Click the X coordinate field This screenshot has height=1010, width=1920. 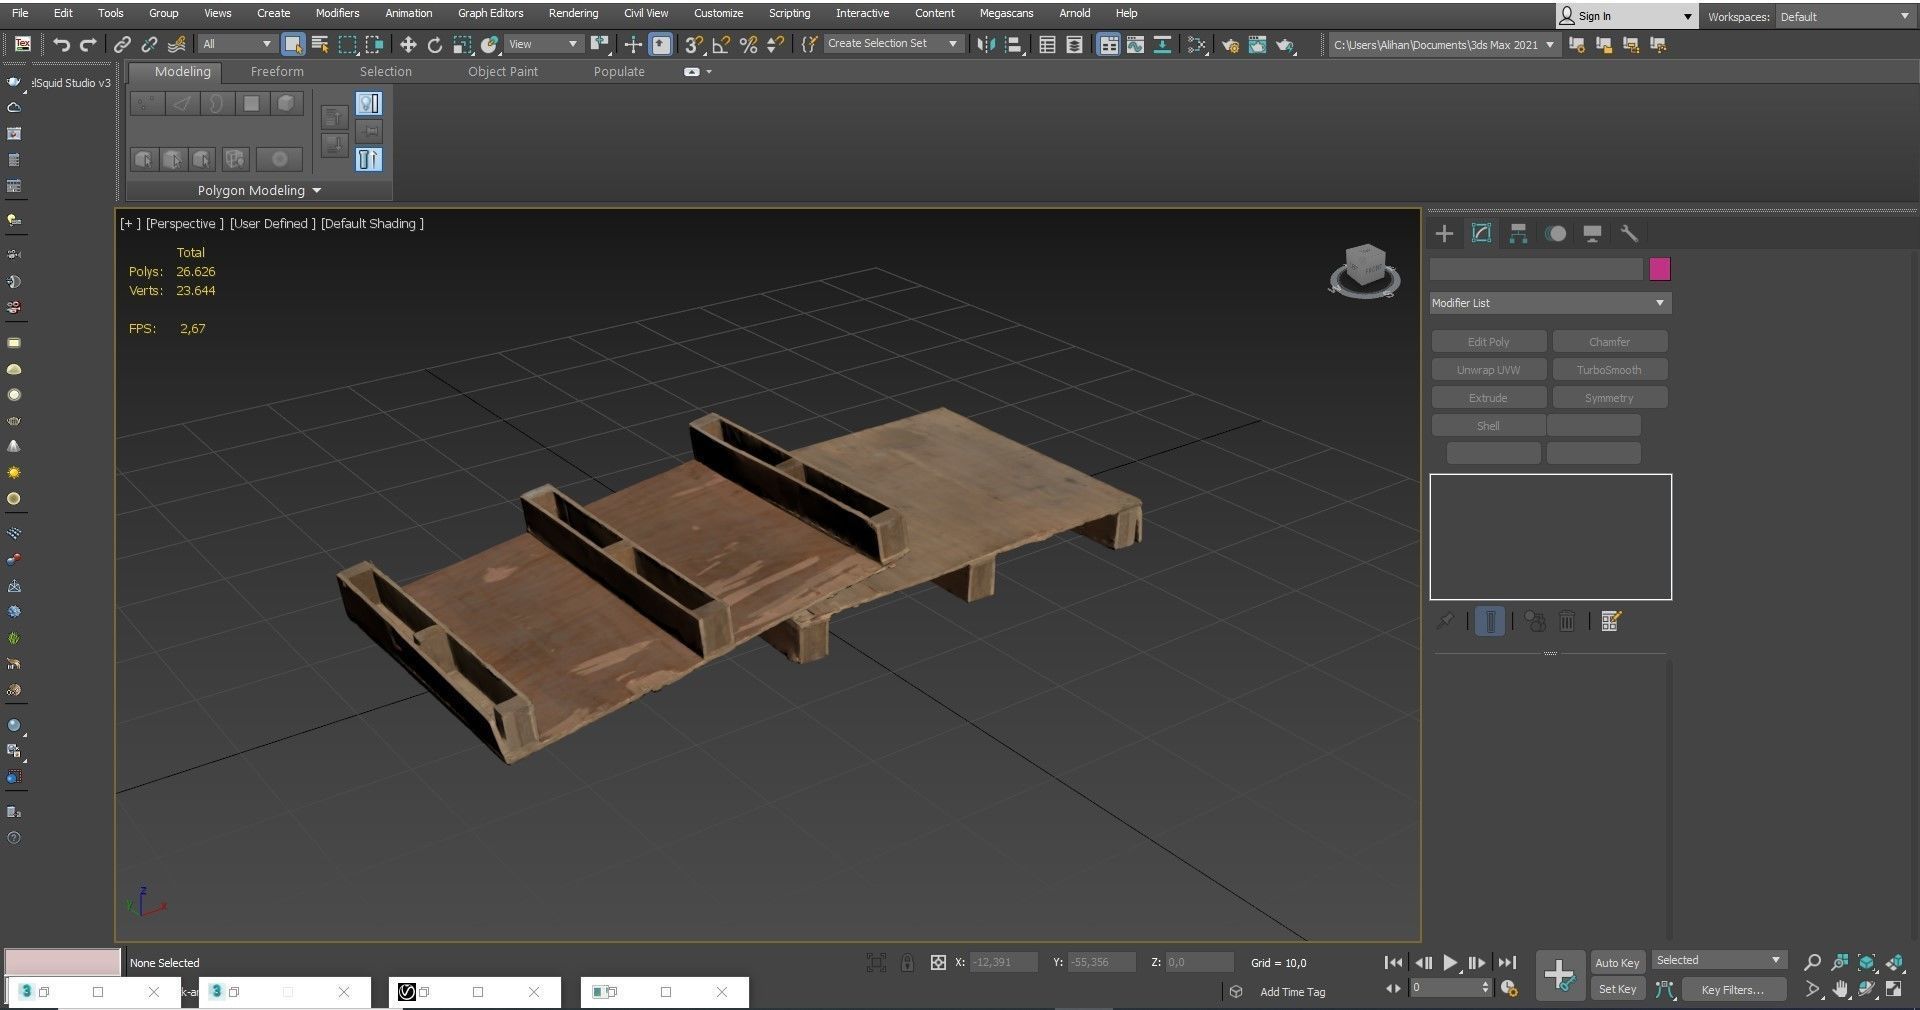pyautogui.click(x=1003, y=962)
